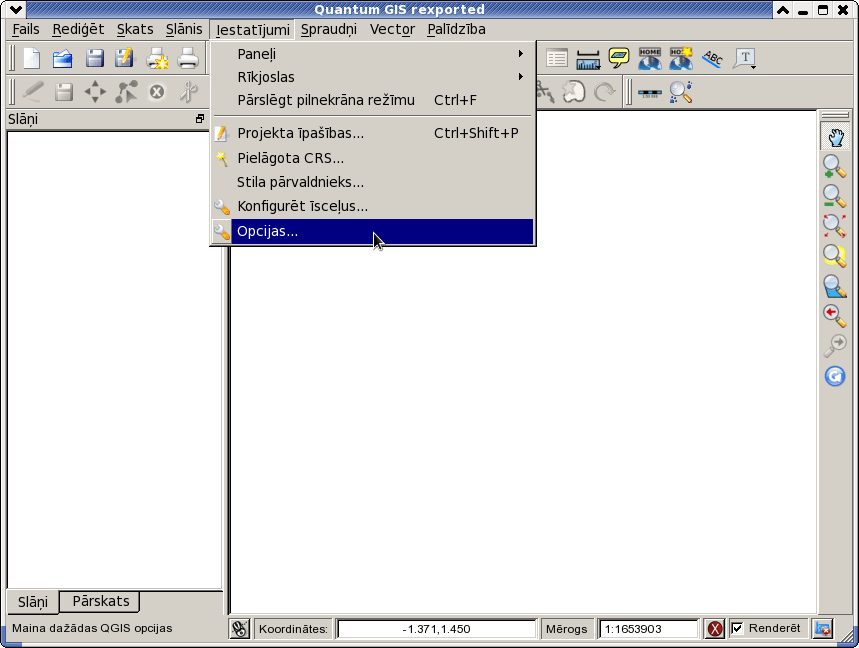
Task: Open a project using the blue folder icon
Action: 62,58
